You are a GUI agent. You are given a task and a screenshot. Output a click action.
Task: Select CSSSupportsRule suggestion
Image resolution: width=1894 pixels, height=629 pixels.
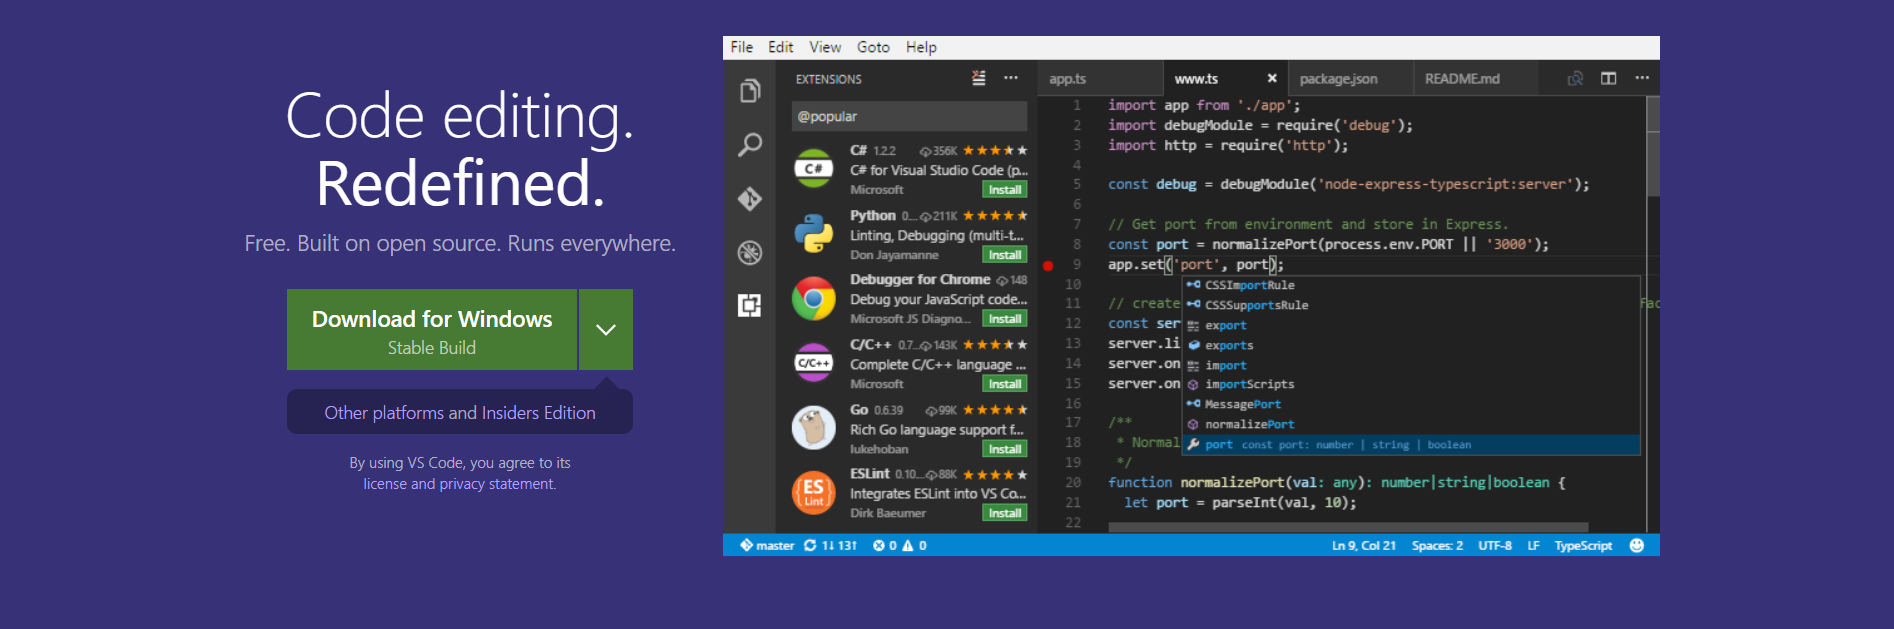[x=1411, y=305]
